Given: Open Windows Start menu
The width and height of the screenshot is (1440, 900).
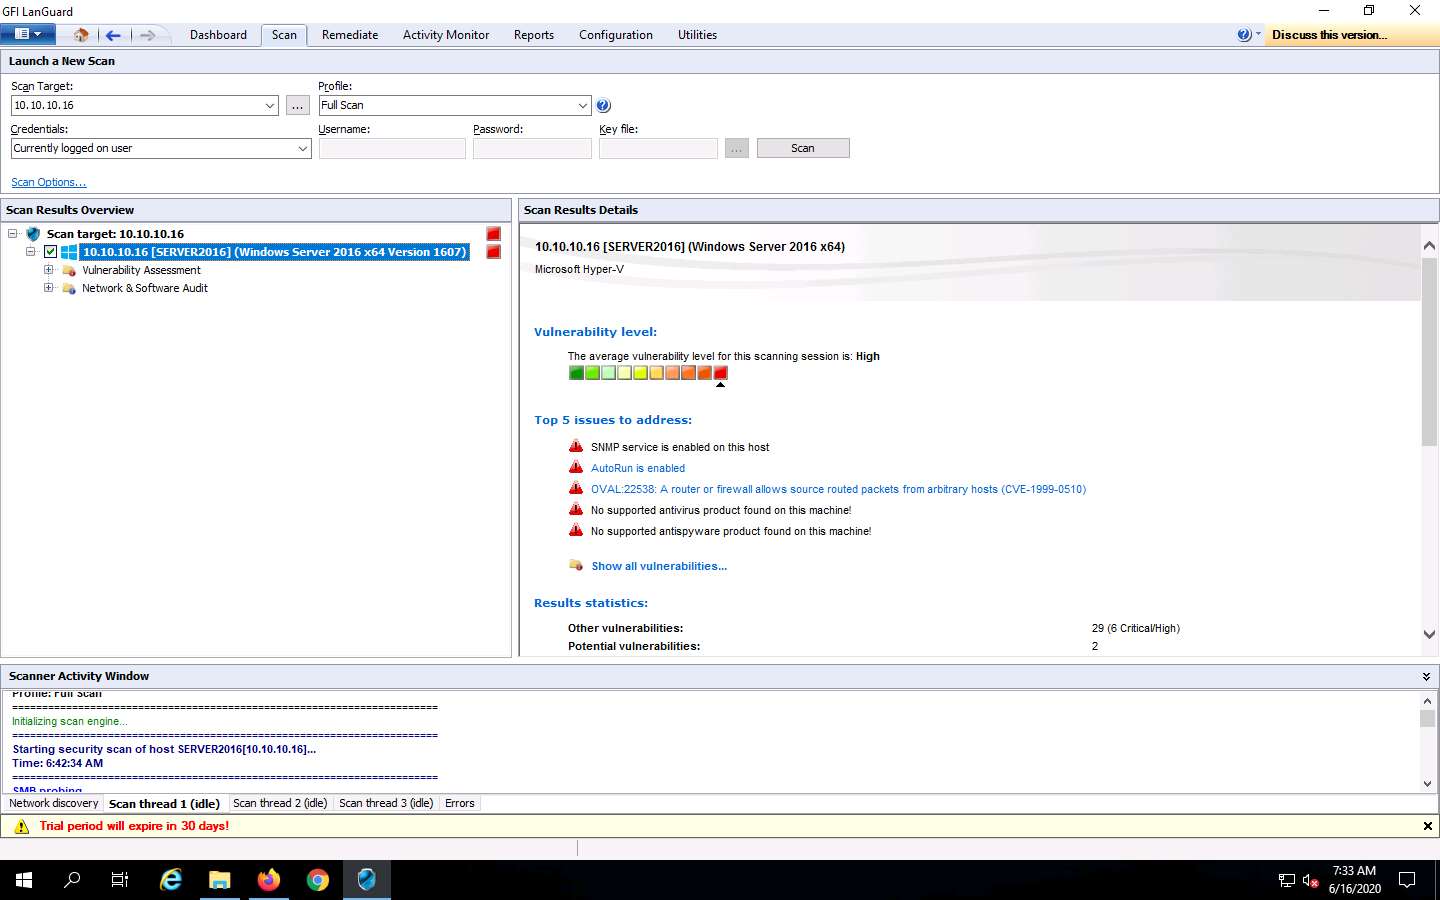Looking at the screenshot, I should 24,880.
